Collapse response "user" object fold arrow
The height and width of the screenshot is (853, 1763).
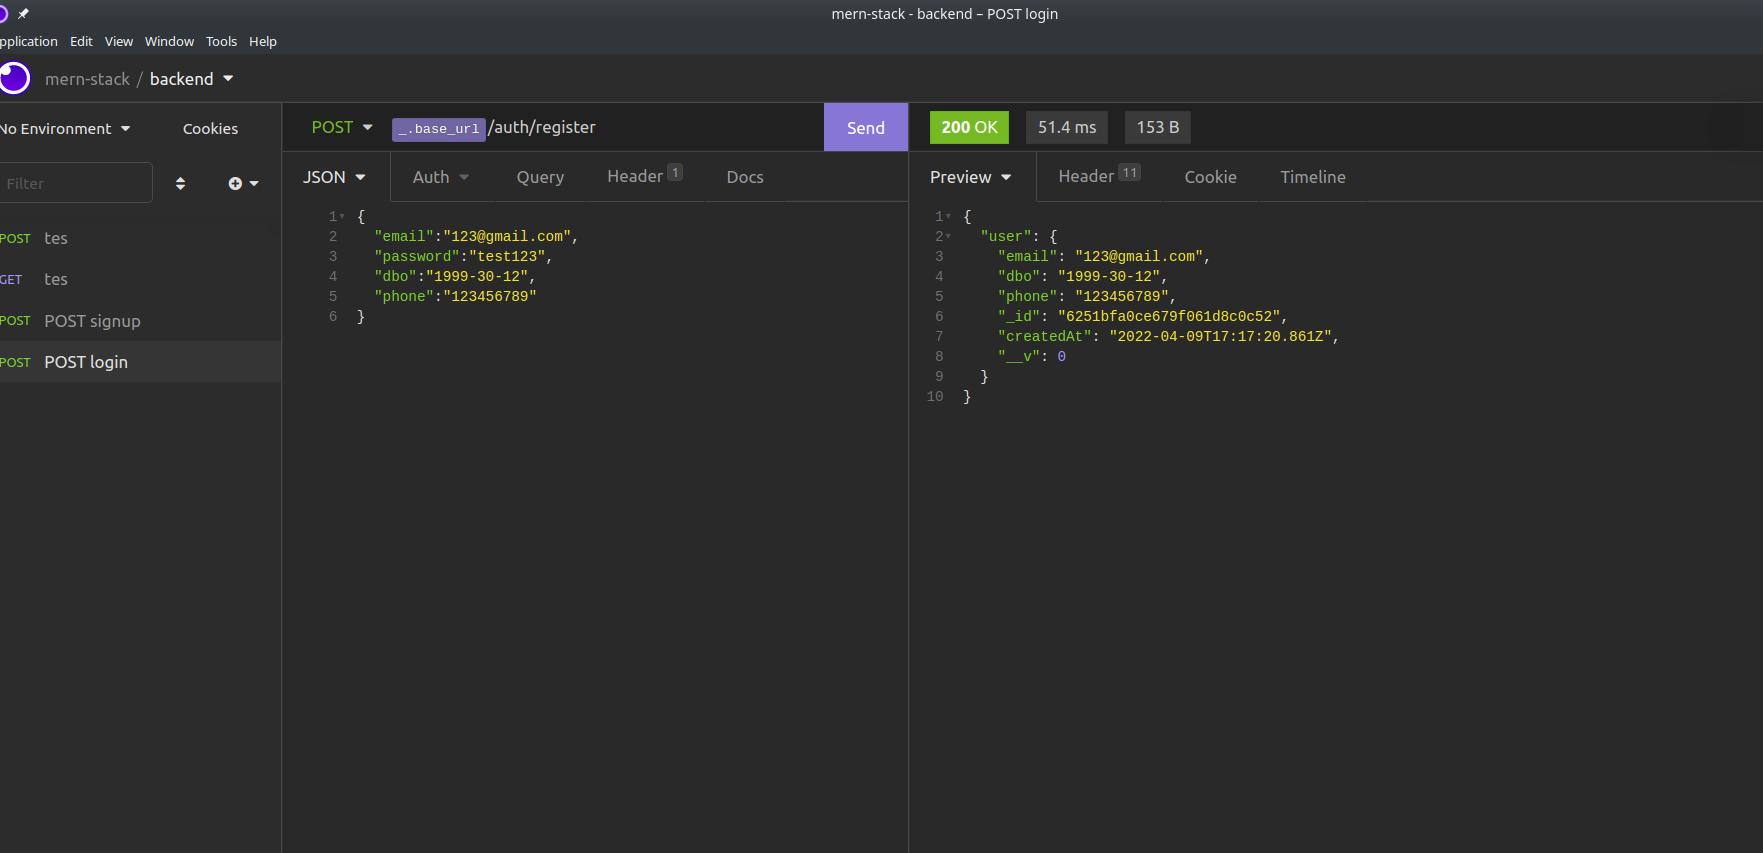(948, 236)
